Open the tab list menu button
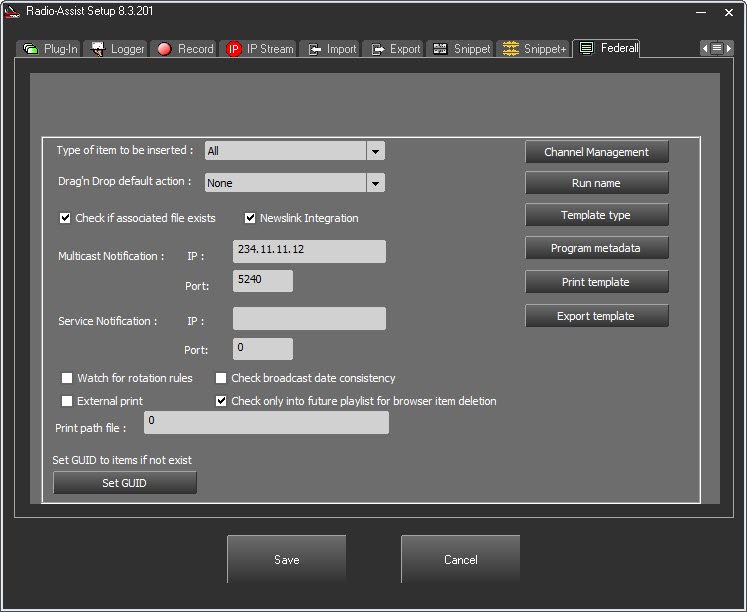Screen dimensions: 747x612 click(x=717, y=48)
